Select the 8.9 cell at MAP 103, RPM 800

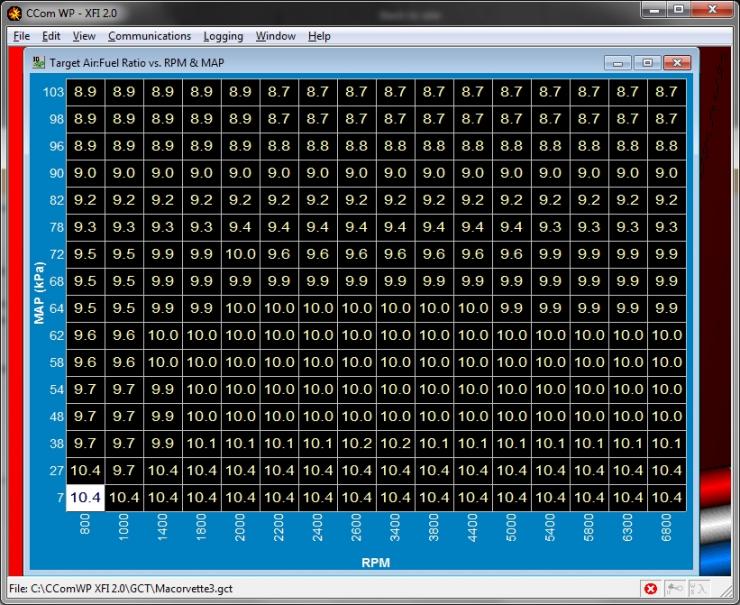point(85,92)
